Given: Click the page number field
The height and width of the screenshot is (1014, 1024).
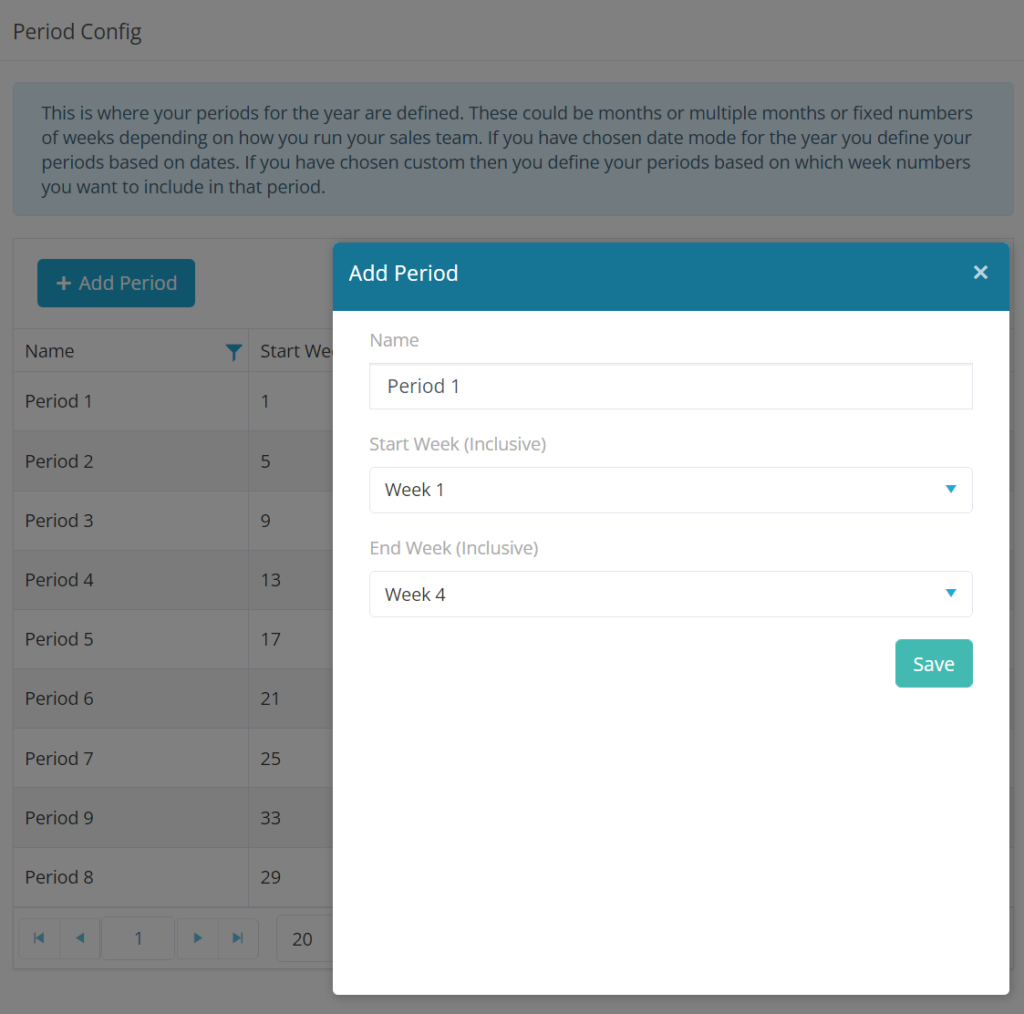Looking at the screenshot, I should coord(138,938).
